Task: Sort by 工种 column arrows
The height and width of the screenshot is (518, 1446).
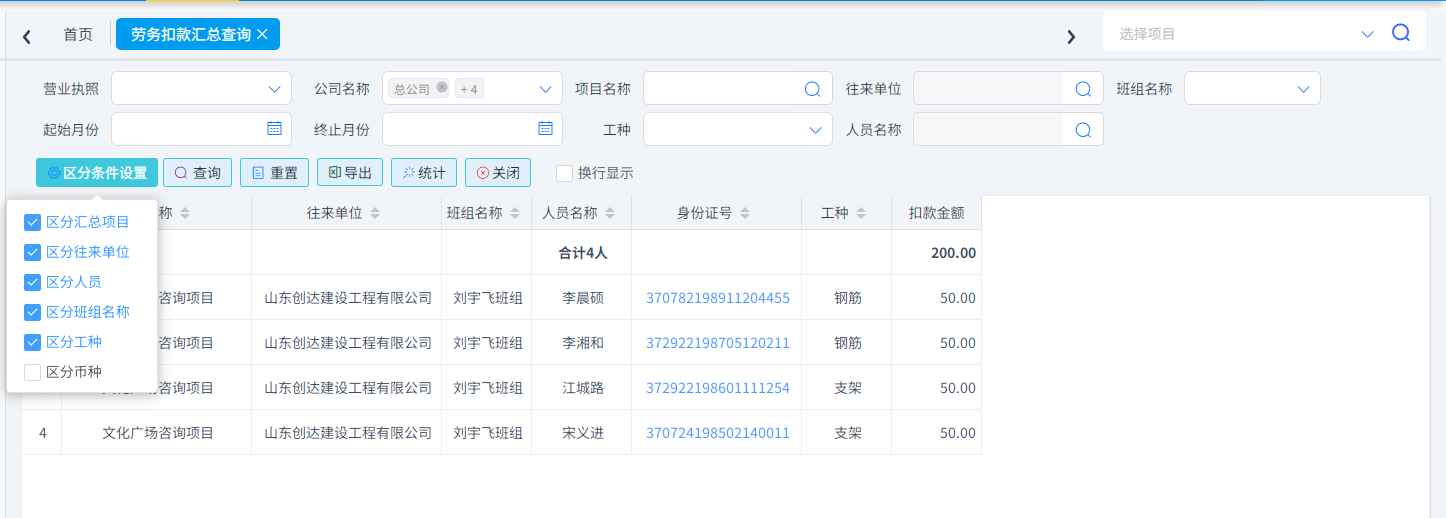Action: click(862, 213)
